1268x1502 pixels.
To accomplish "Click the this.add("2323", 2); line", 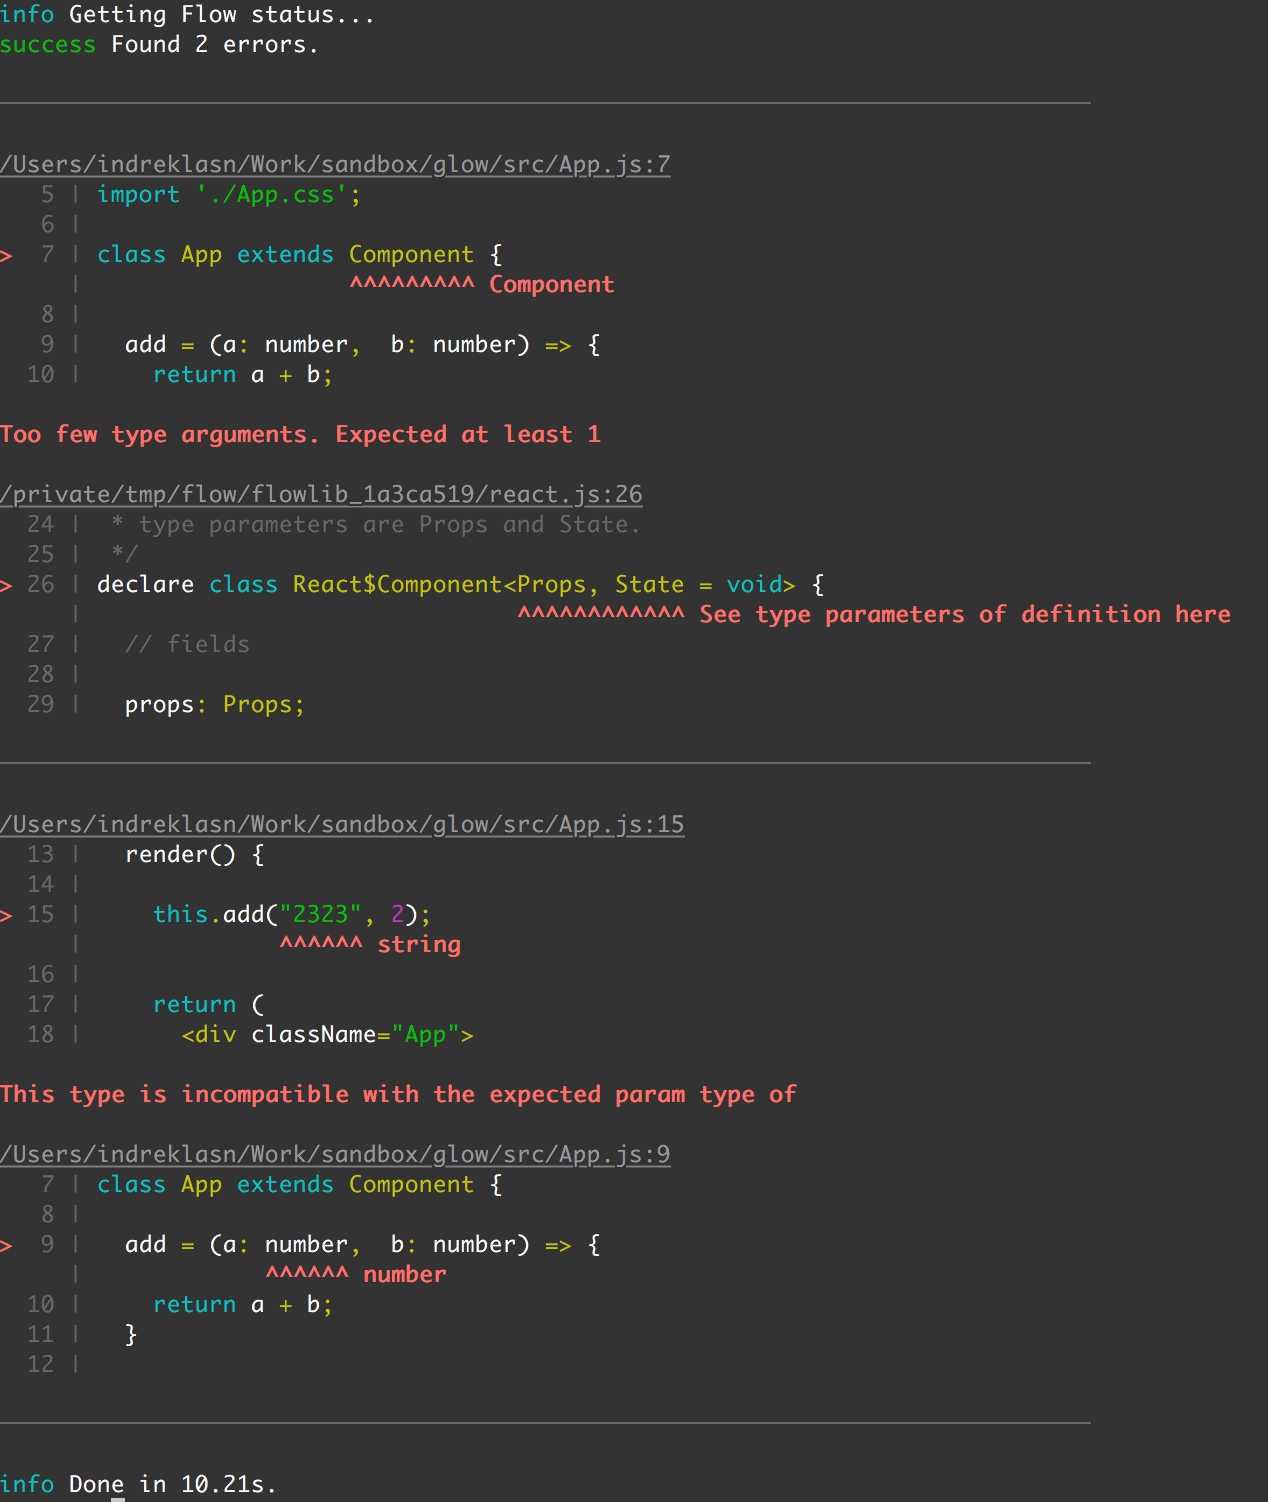I will 292,914.
